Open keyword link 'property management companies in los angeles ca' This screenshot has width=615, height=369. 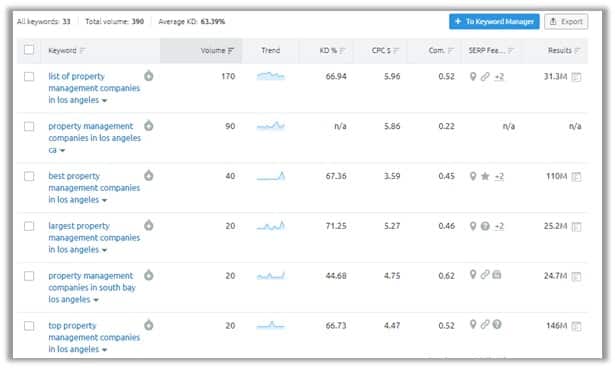(94, 138)
